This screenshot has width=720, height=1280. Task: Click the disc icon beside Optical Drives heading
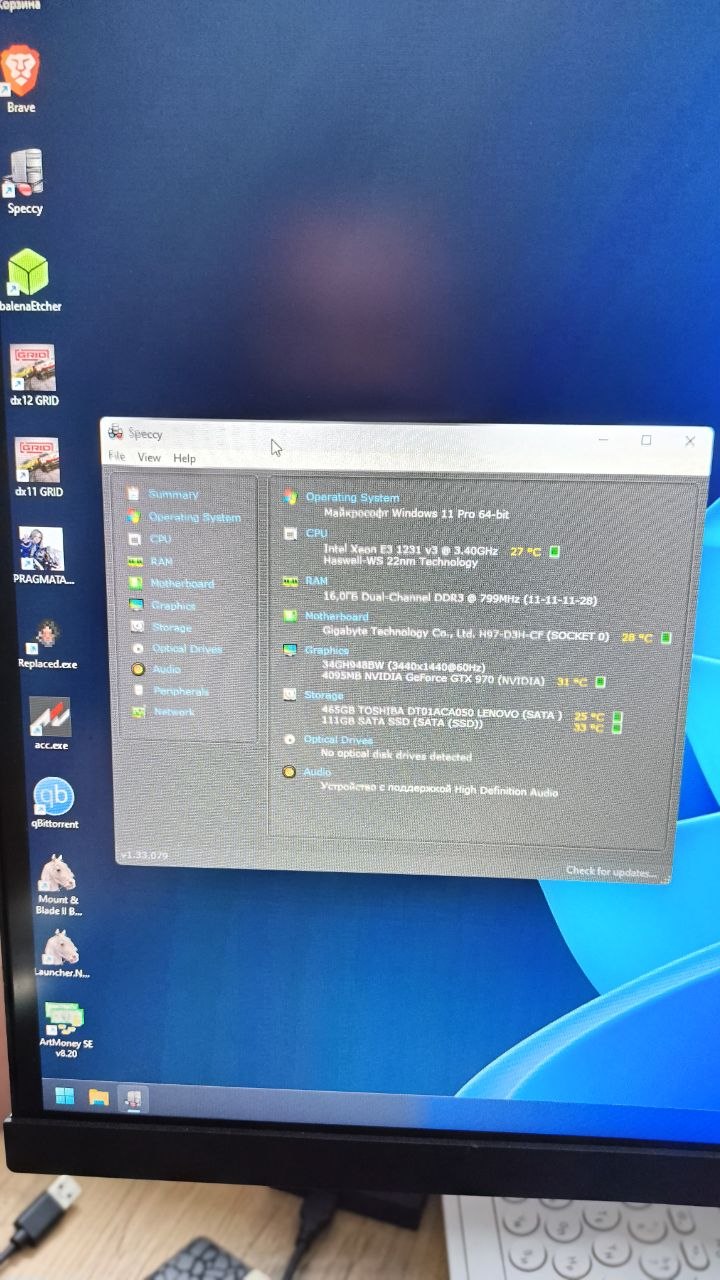(289, 740)
